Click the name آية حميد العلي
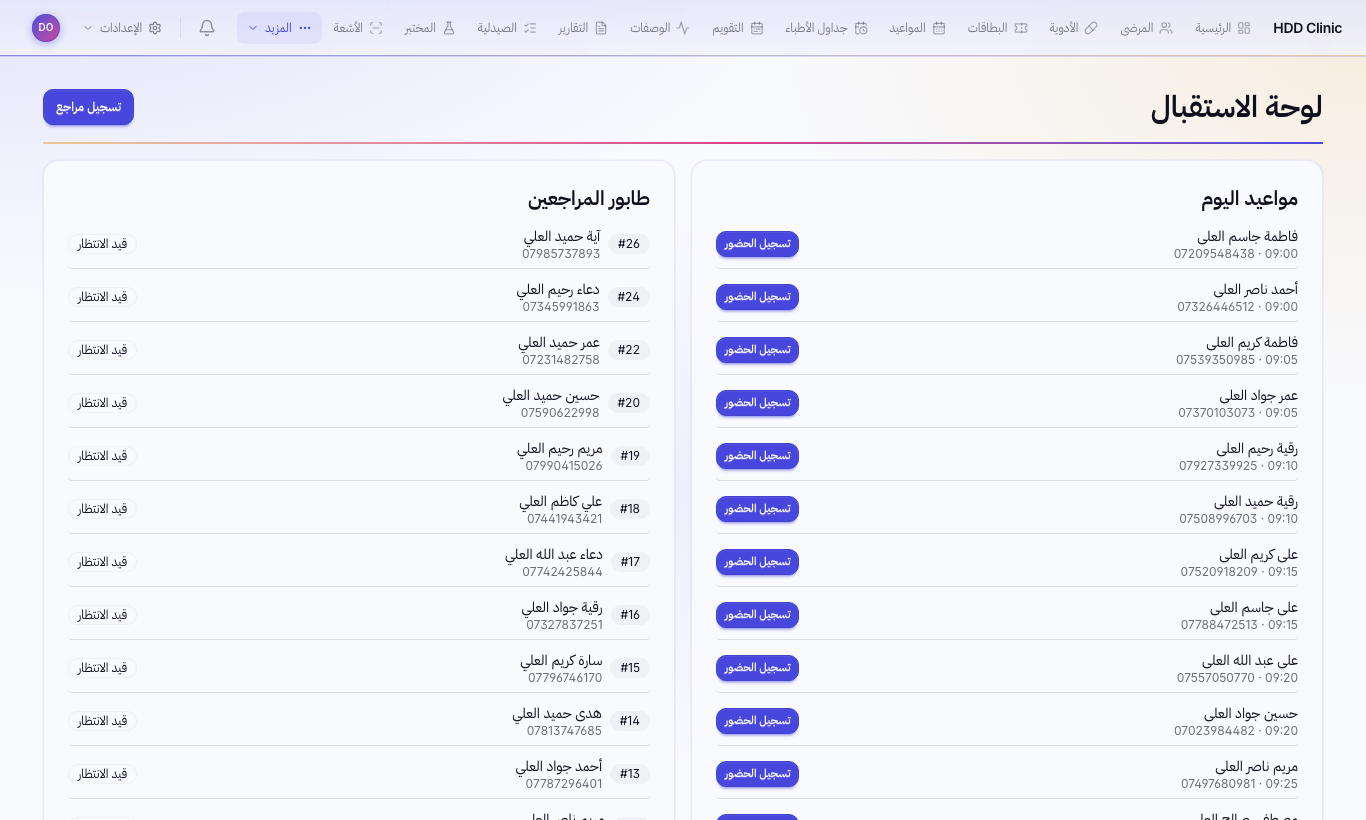The width and height of the screenshot is (1366, 820). [x=562, y=237]
